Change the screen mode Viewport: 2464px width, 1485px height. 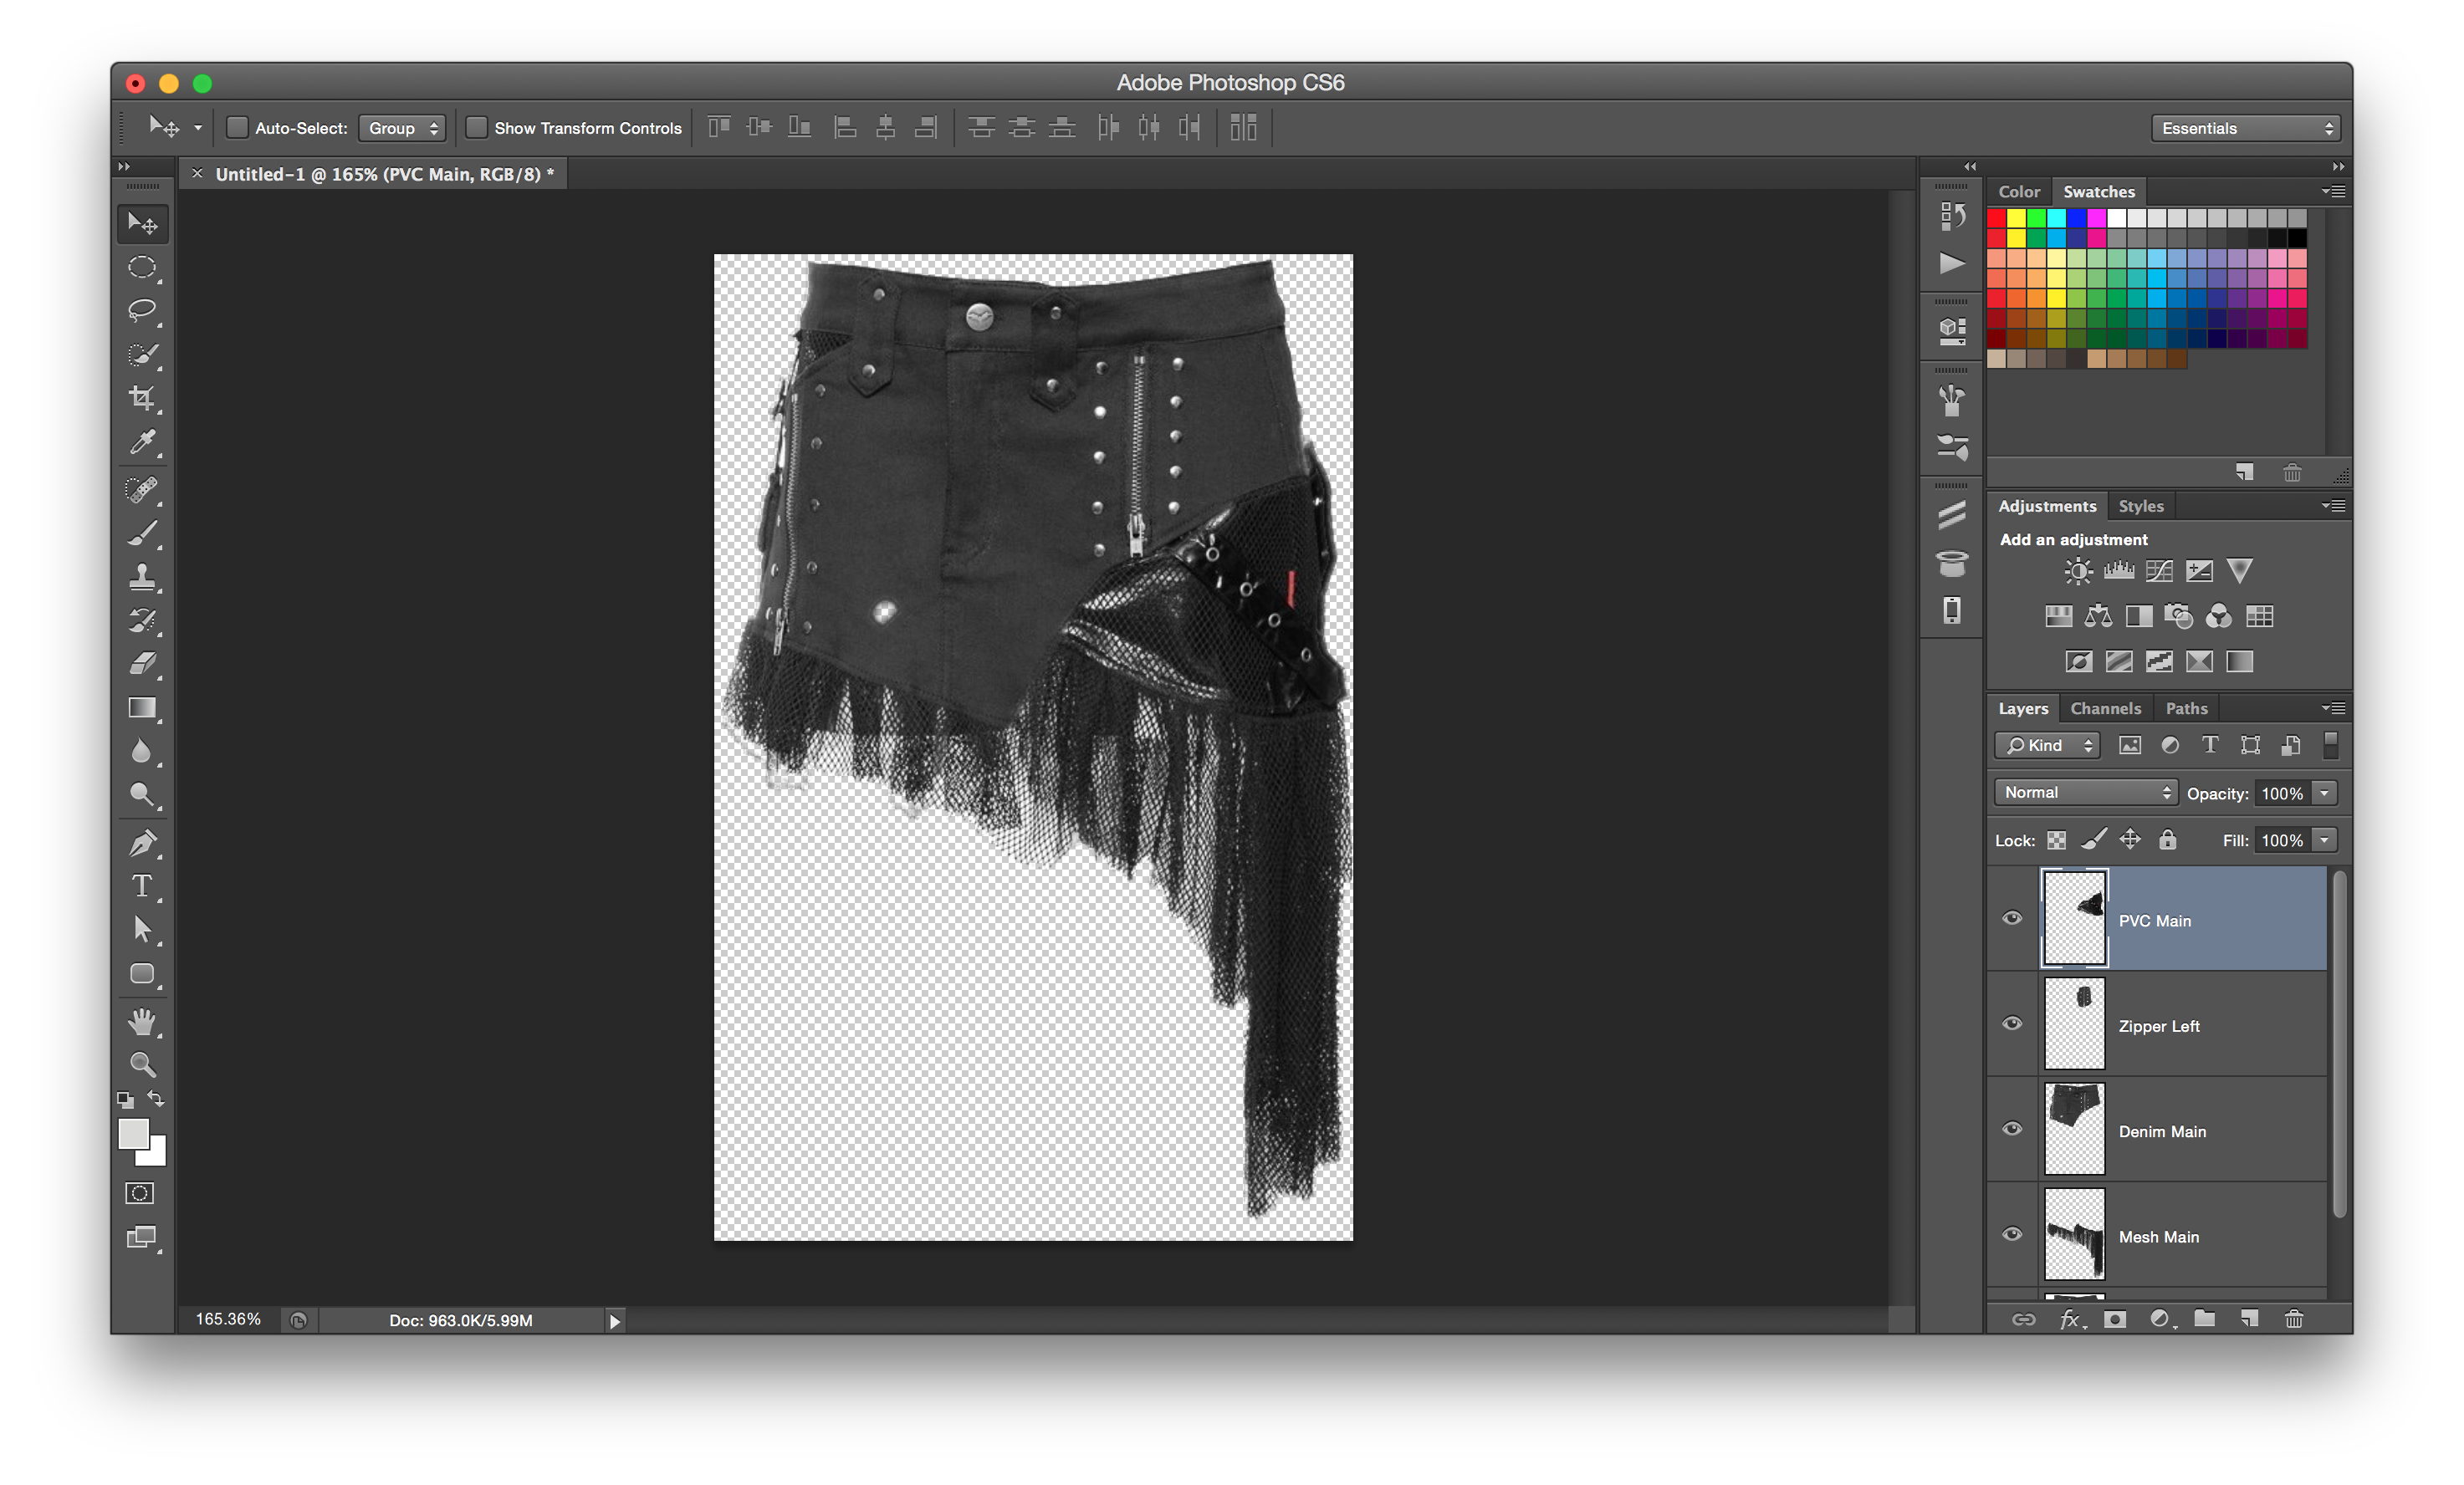click(x=142, y=1238)
